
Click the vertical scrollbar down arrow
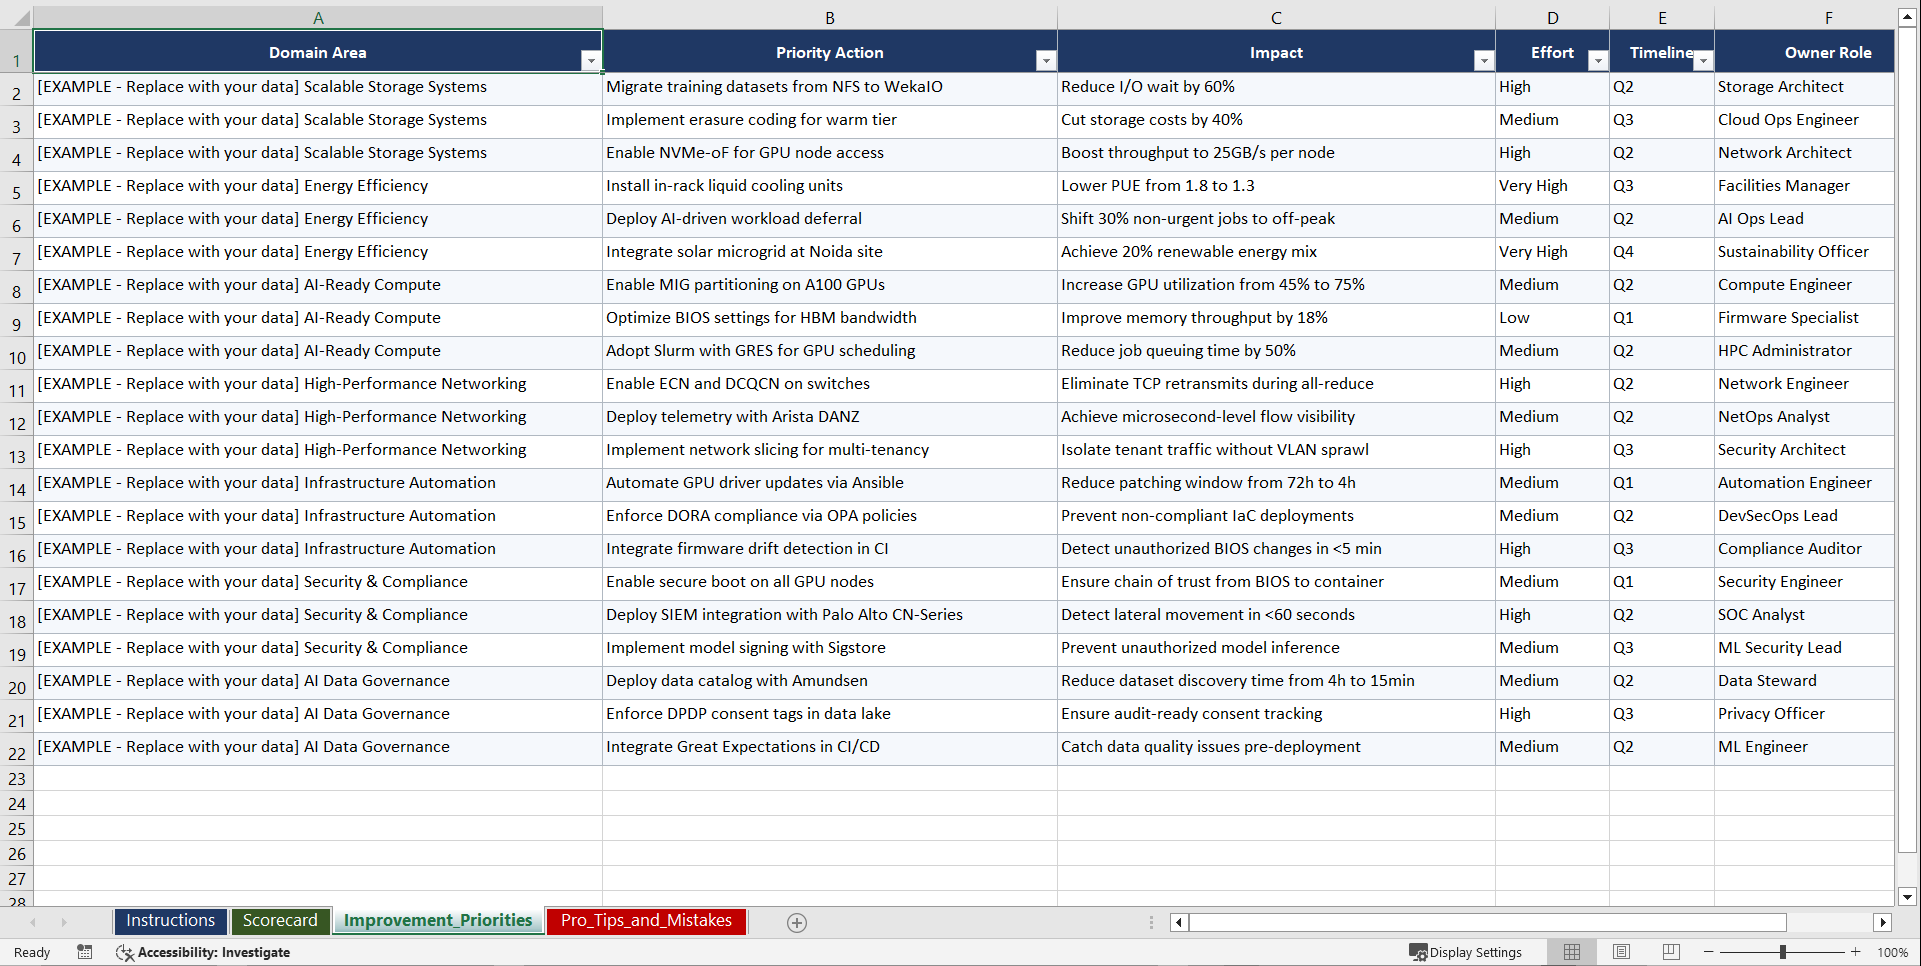pos(1907,898)
